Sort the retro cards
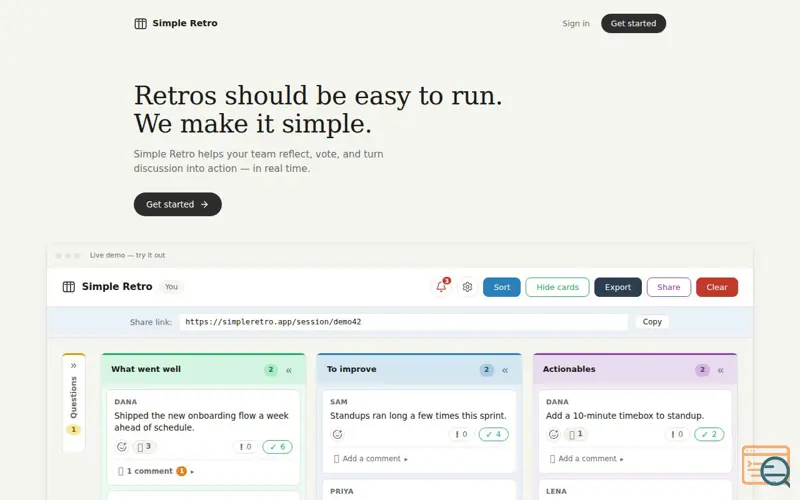This screenshot has height=500, width=800. 502,287
